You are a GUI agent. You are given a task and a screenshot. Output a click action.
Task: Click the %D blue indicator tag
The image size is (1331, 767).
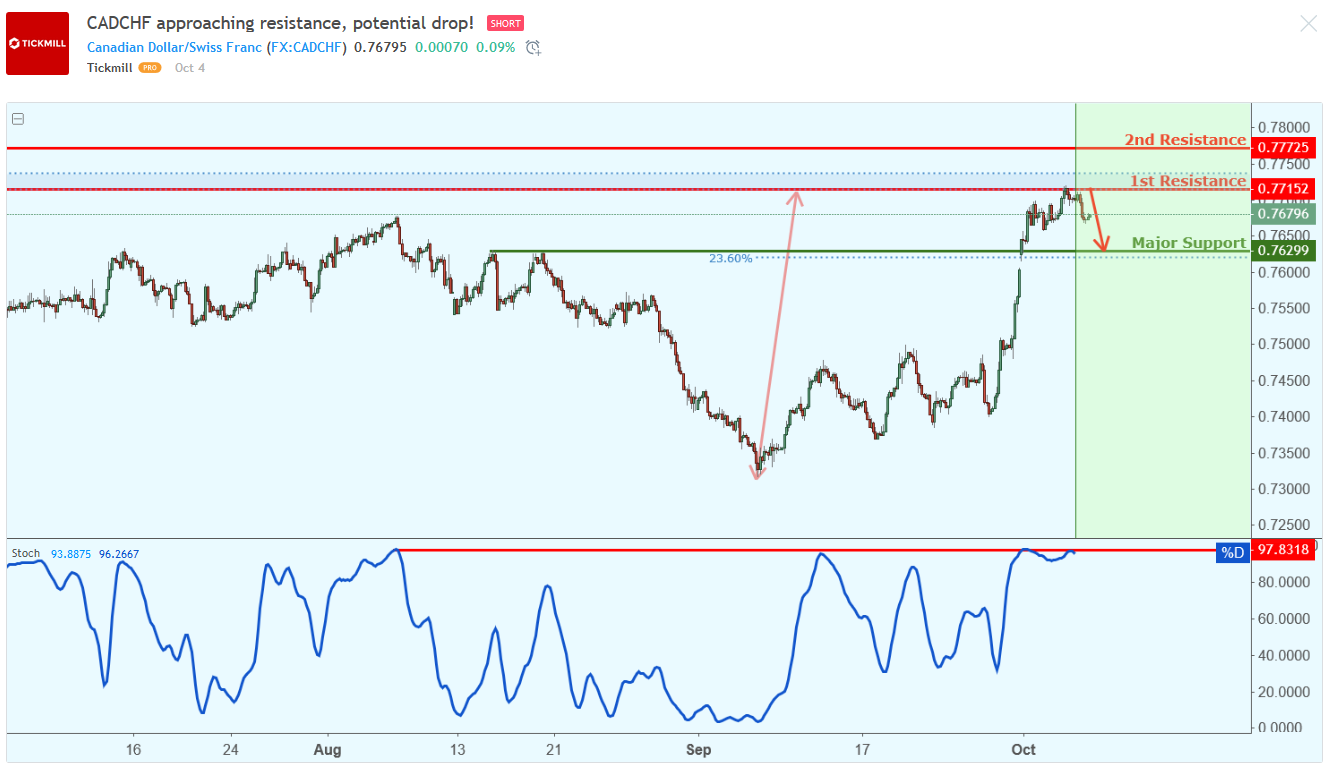1233,552
